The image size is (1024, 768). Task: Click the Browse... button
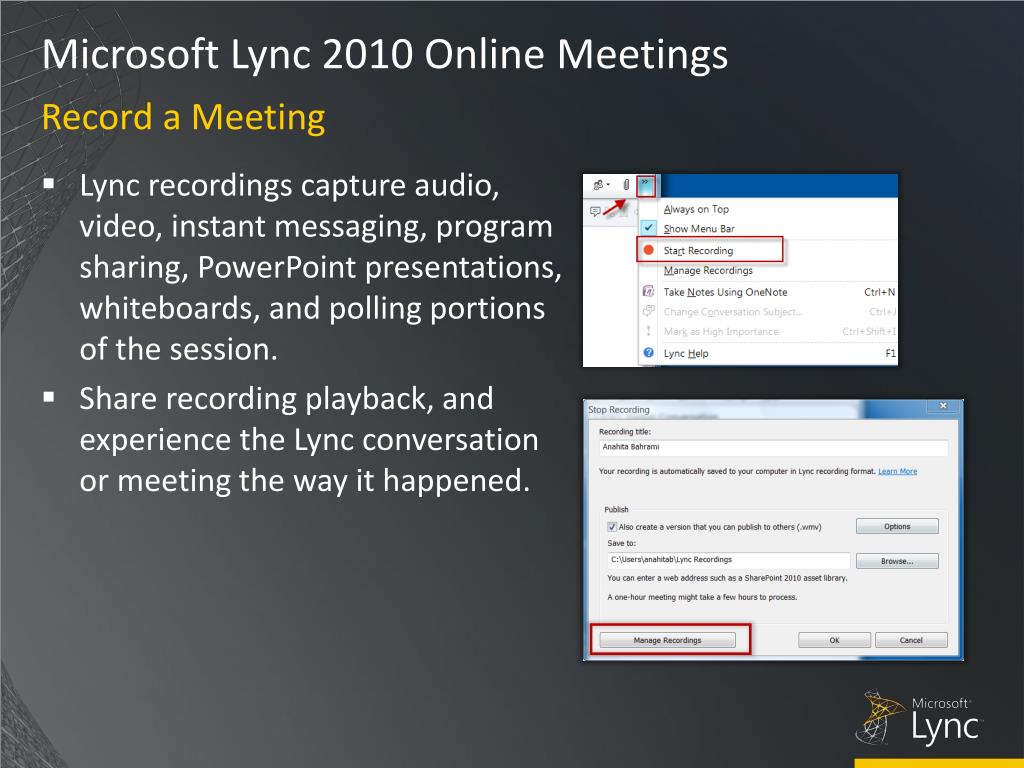coord(897,561)
